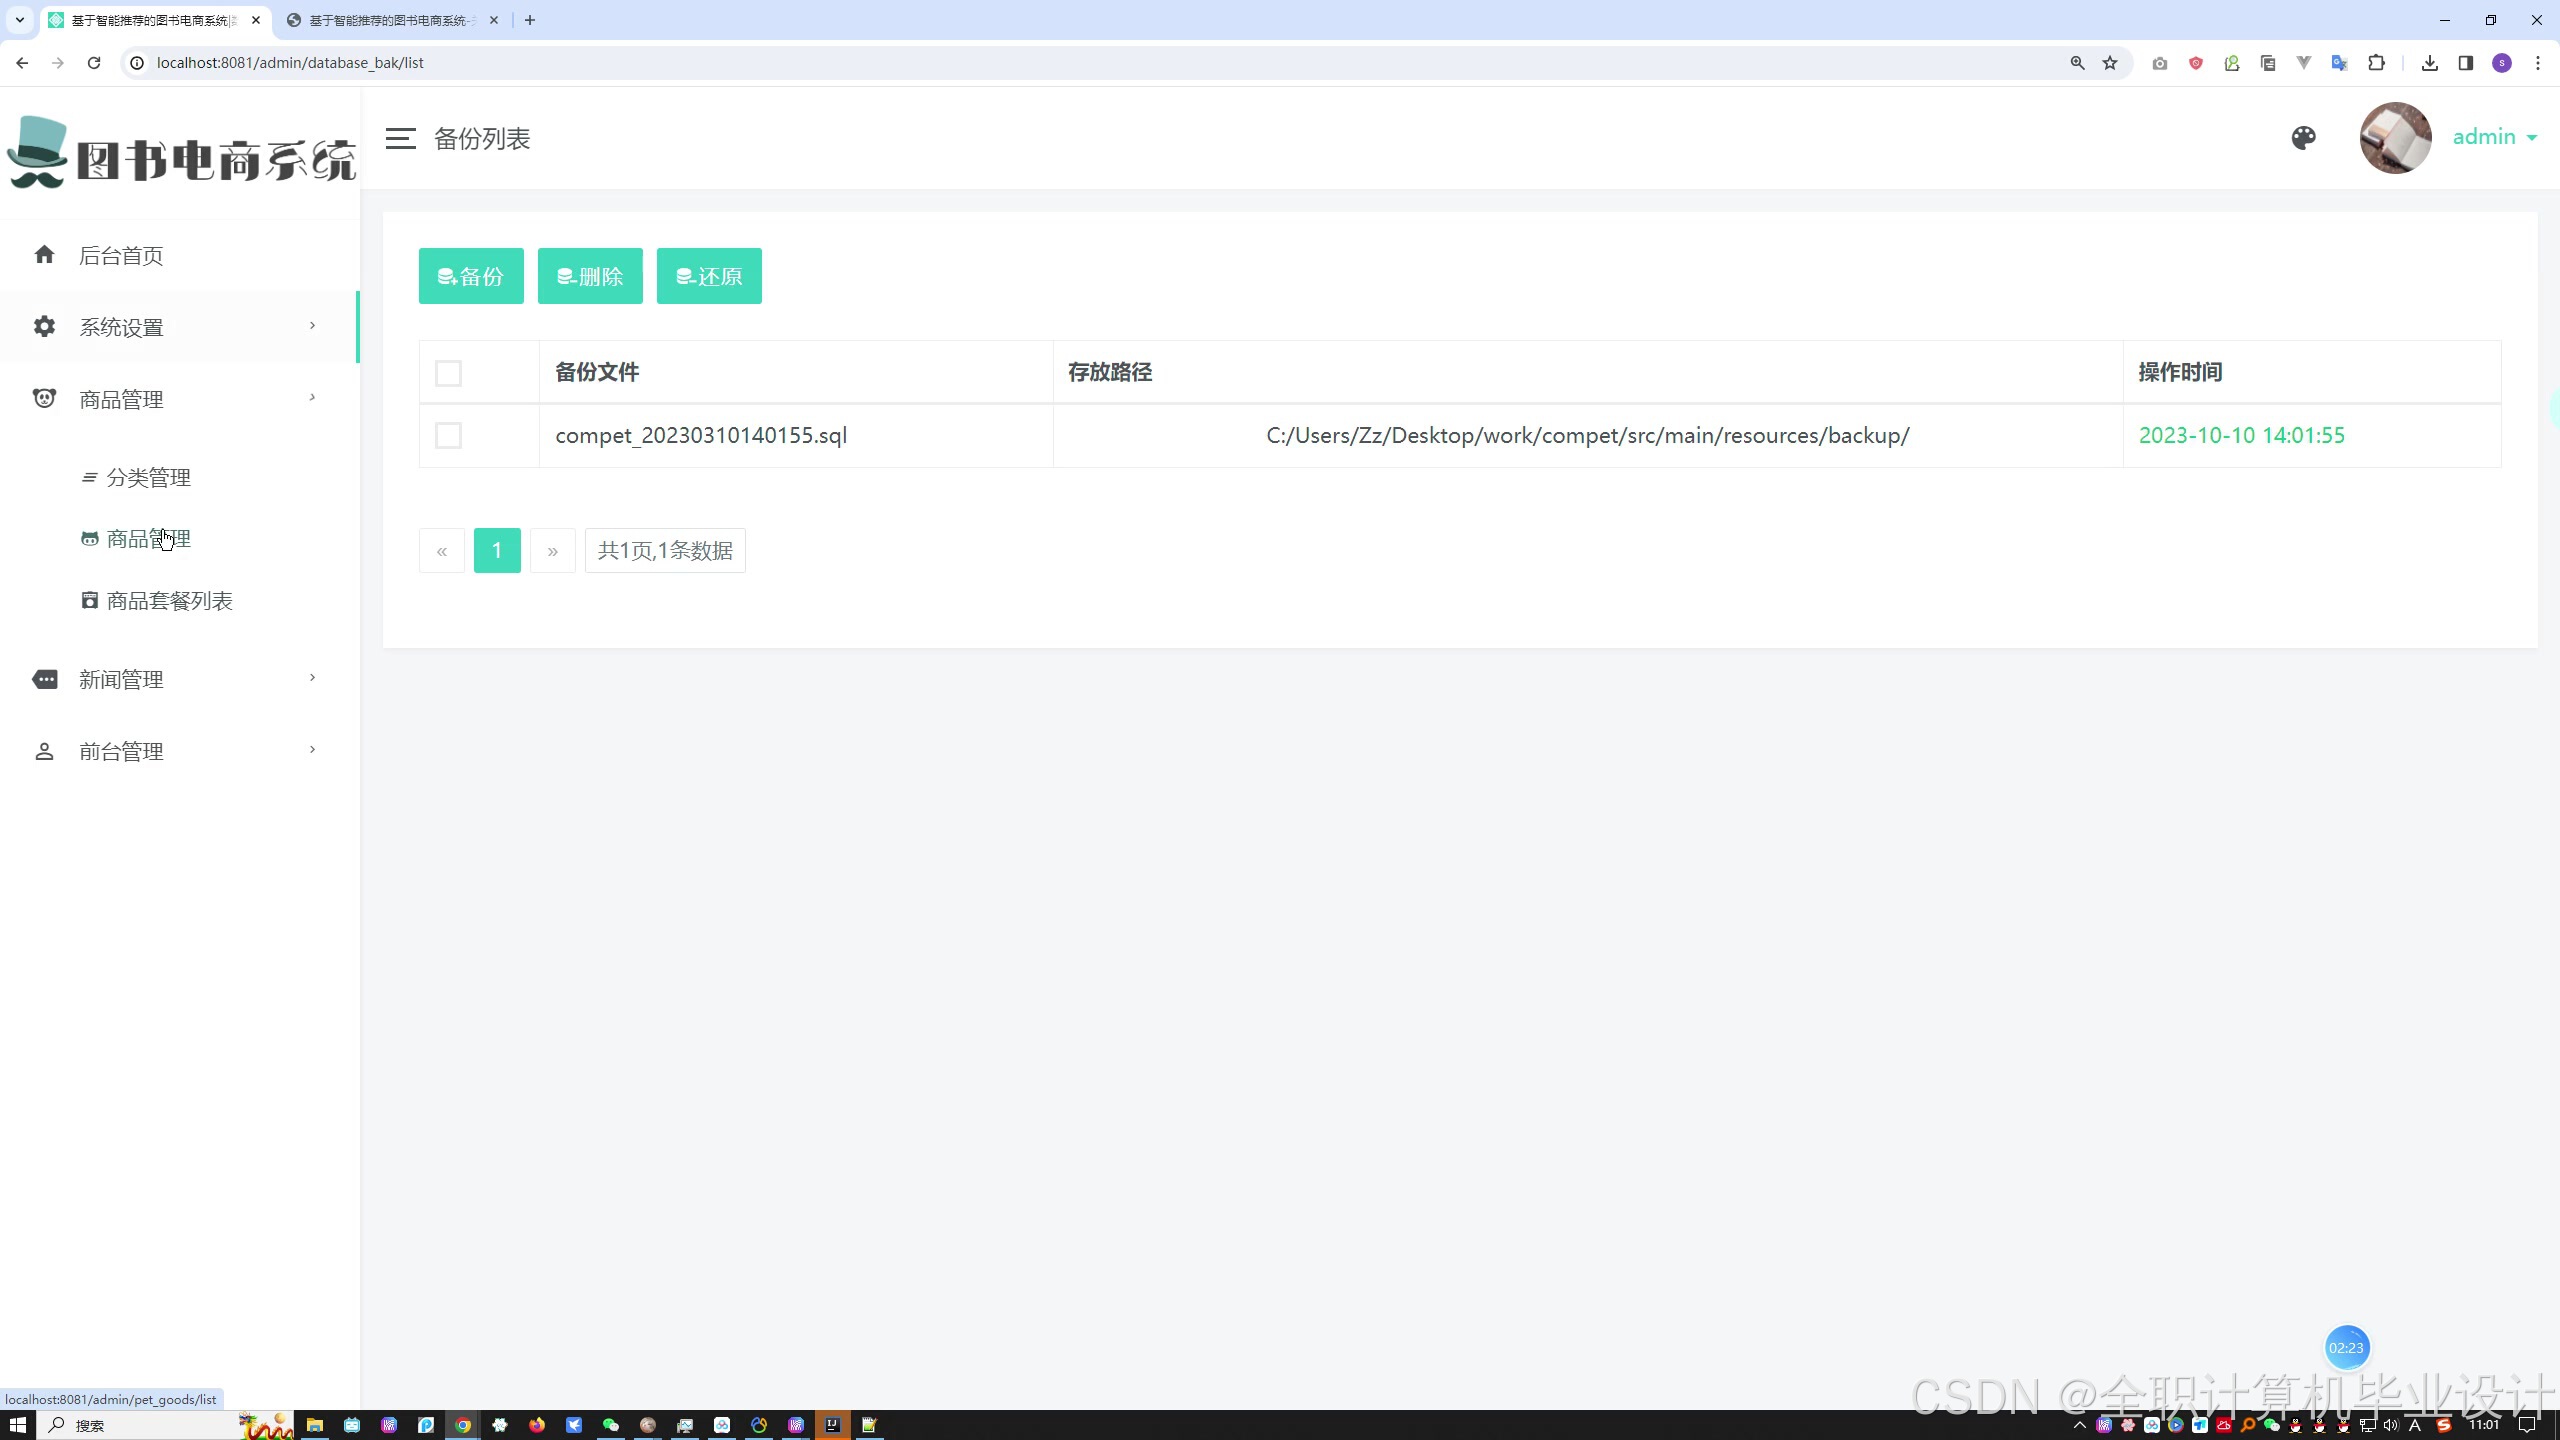The image size is (2560, 1440).
Task: Open 商品套餐列表 submenu item
Action: (x=169, y=601)
